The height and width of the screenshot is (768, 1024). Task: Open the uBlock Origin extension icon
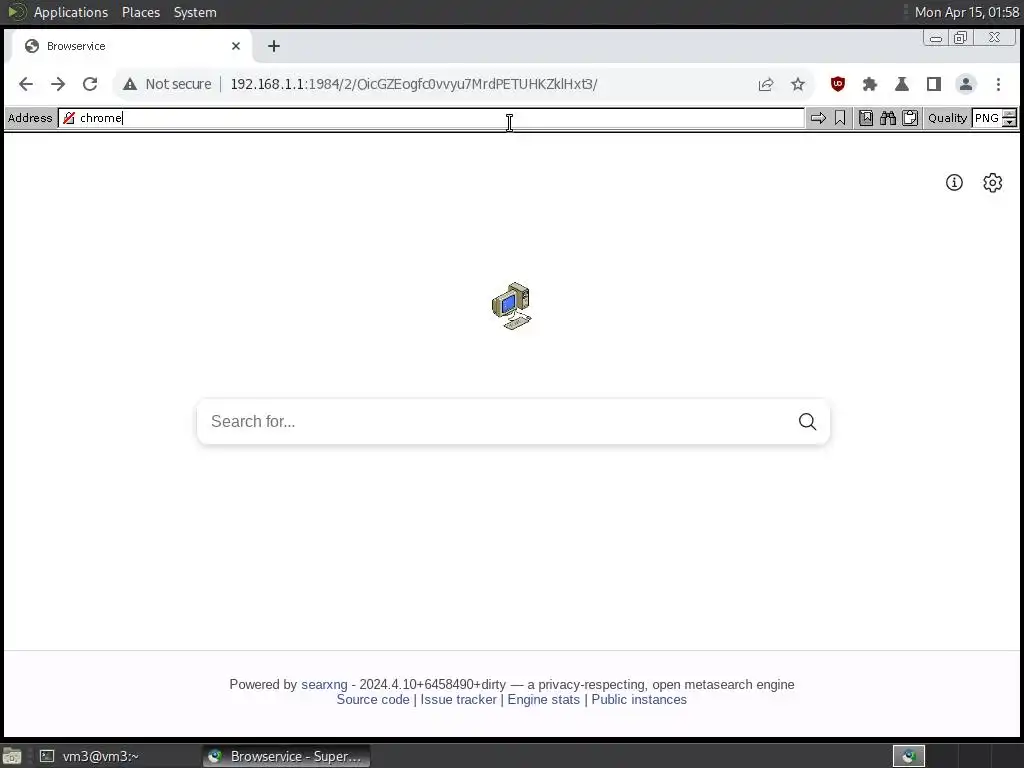[837, 84]
